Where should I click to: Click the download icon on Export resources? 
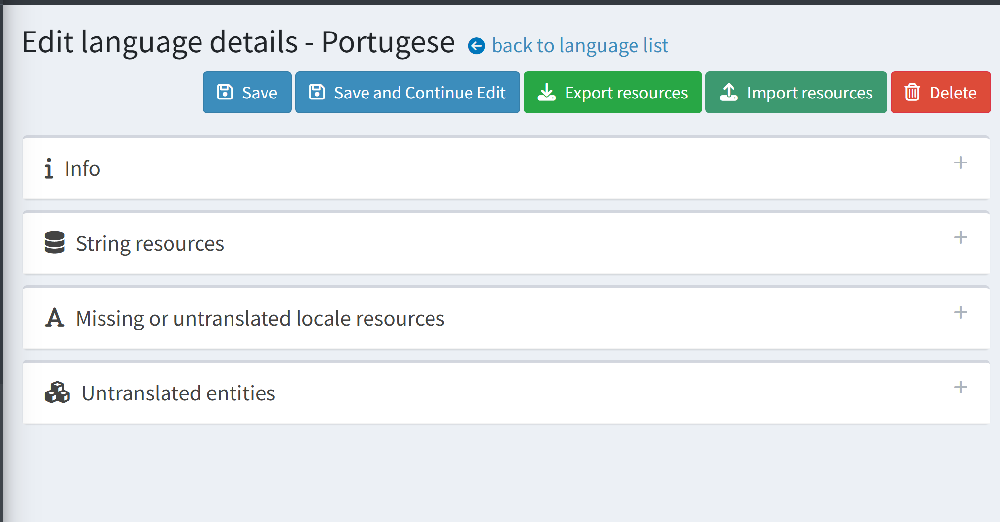547,93
